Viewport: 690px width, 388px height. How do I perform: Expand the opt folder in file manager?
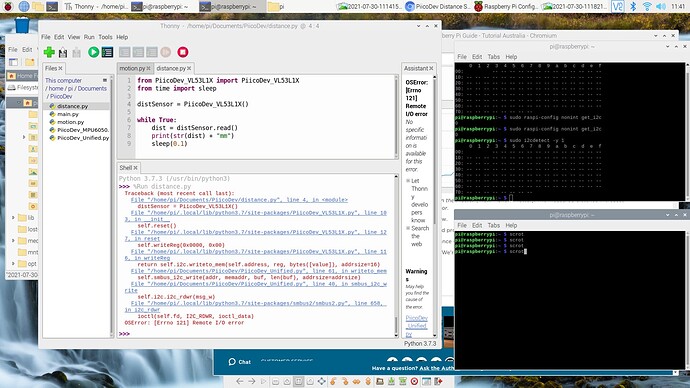tap(13, 264)
